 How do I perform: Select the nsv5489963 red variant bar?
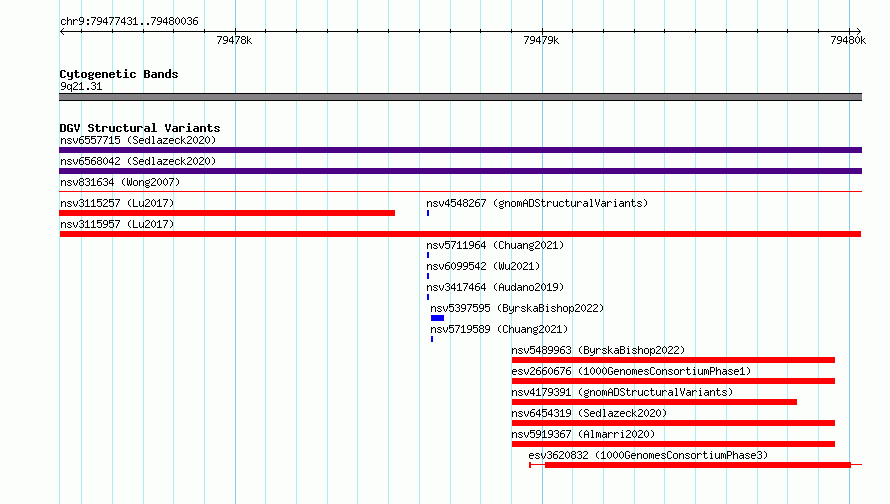pos(673,360)
